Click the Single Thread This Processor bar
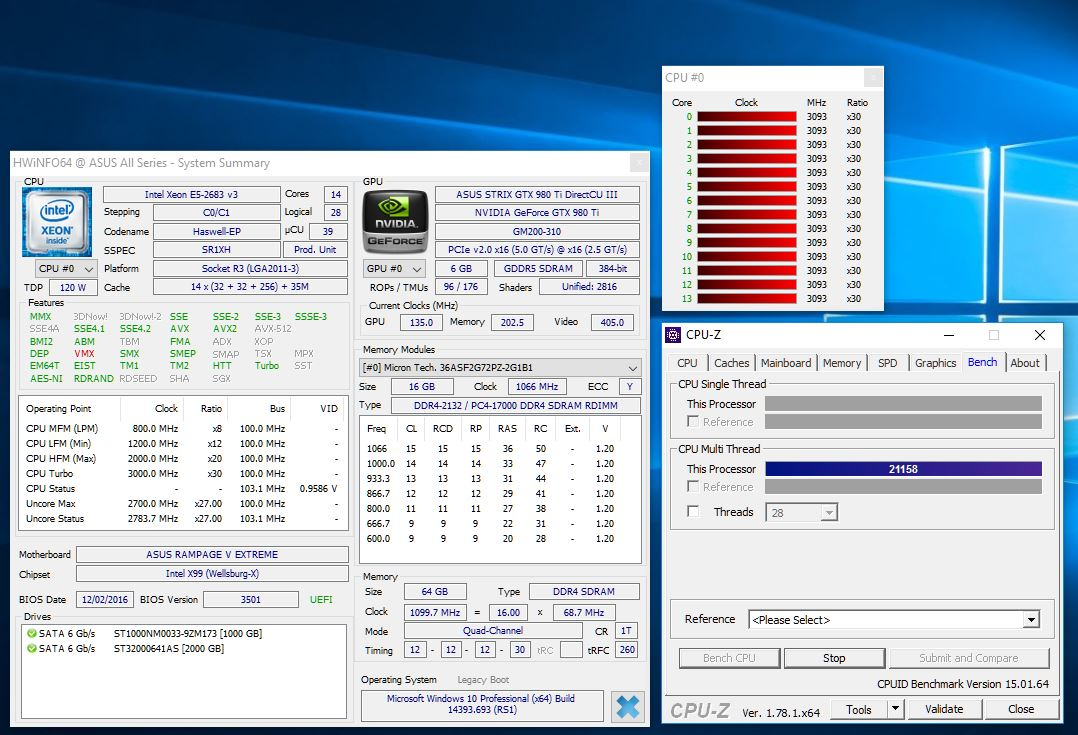Image resolution: width=1078 pixels, height=735 pixels. (903, 404)
